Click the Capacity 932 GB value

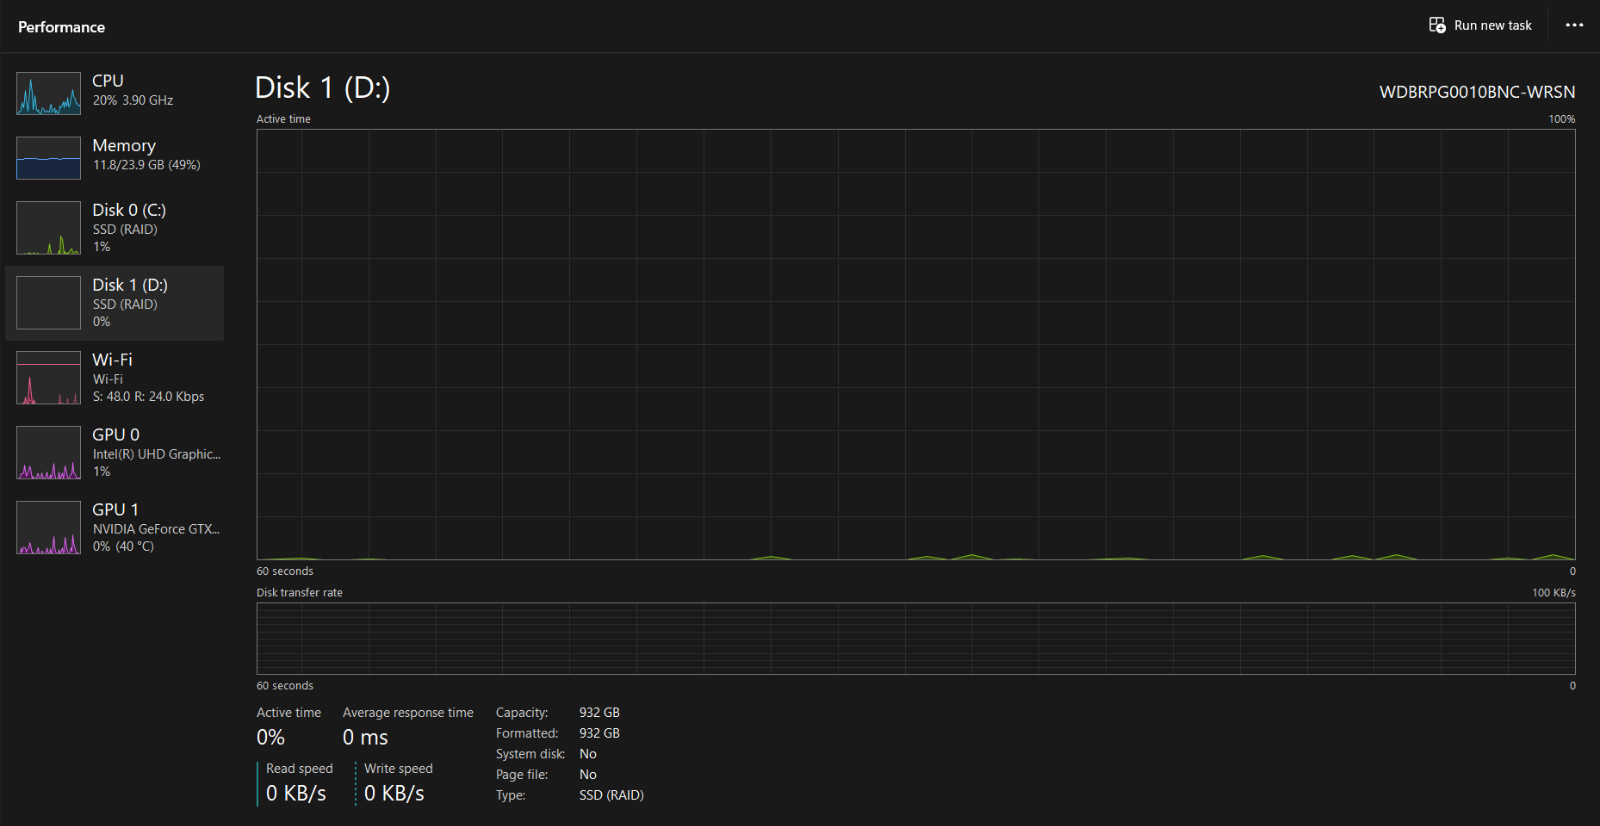click(x=599, y=713)
